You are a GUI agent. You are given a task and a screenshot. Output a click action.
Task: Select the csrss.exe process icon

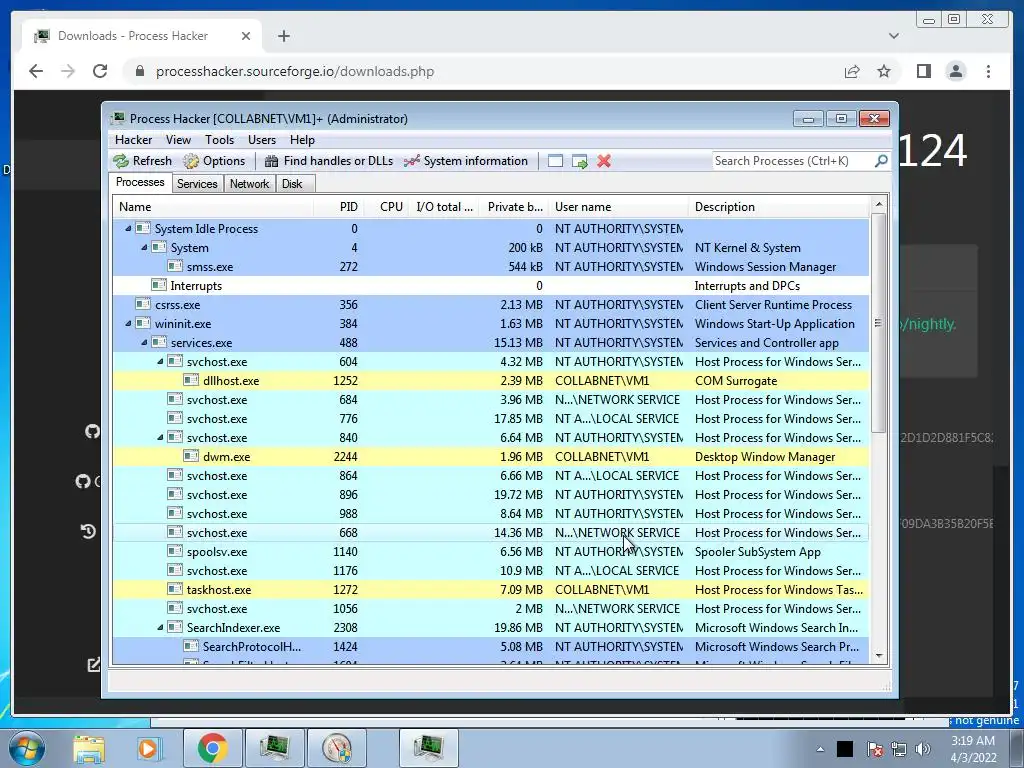142,304
